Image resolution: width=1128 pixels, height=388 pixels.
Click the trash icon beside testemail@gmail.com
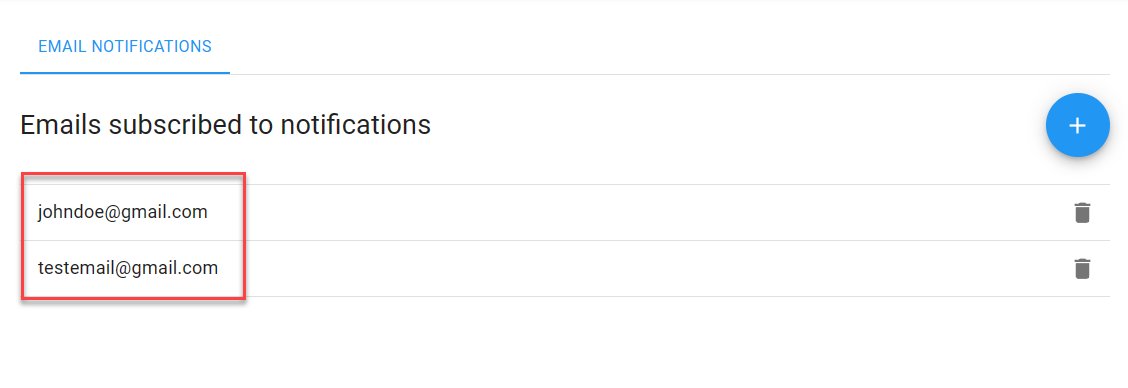tap(1082, 269)
